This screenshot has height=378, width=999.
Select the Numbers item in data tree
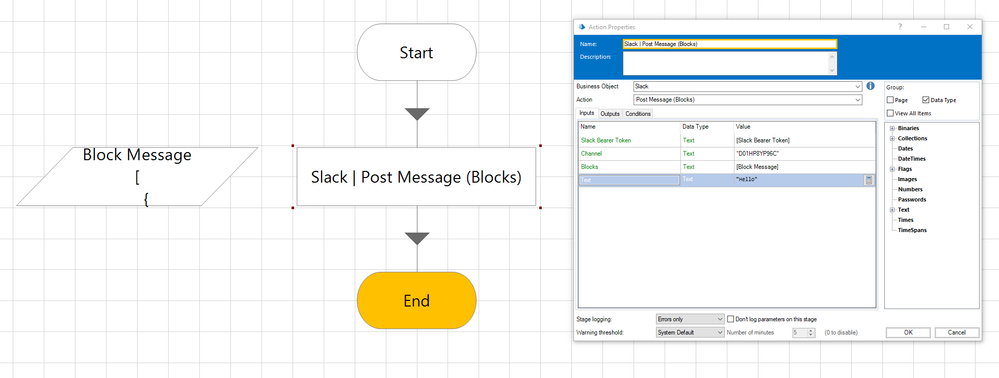(x=910, y=189)
